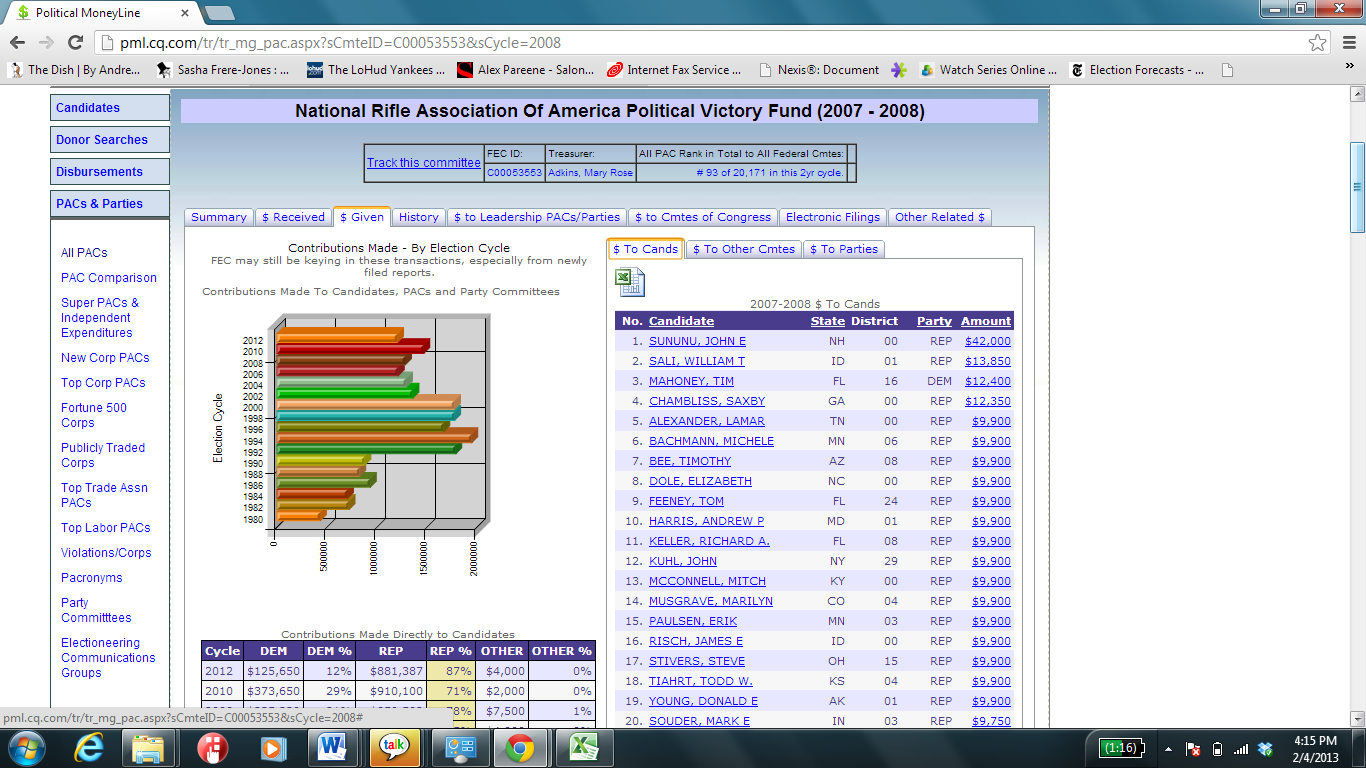The width and height of the screenshot is (1366, 768).
Task: Open Candidates sidebar section
Action: coord(110,108)
